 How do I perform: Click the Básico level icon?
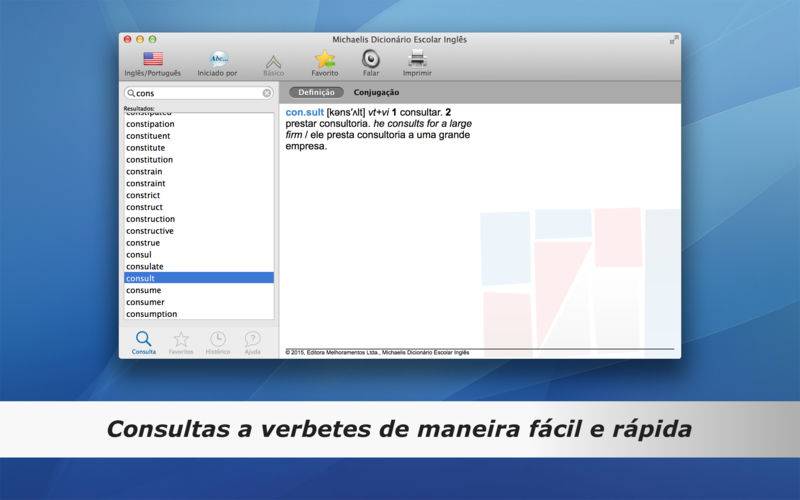click(x=273, y=62)
